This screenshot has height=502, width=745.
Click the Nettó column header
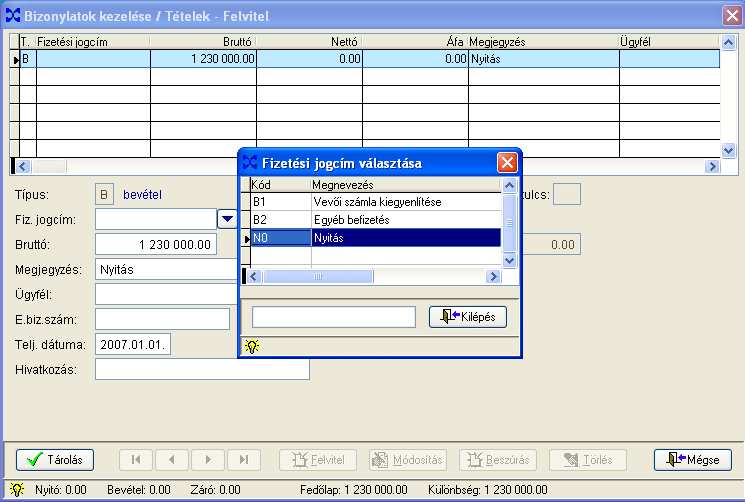coord(309,42)
